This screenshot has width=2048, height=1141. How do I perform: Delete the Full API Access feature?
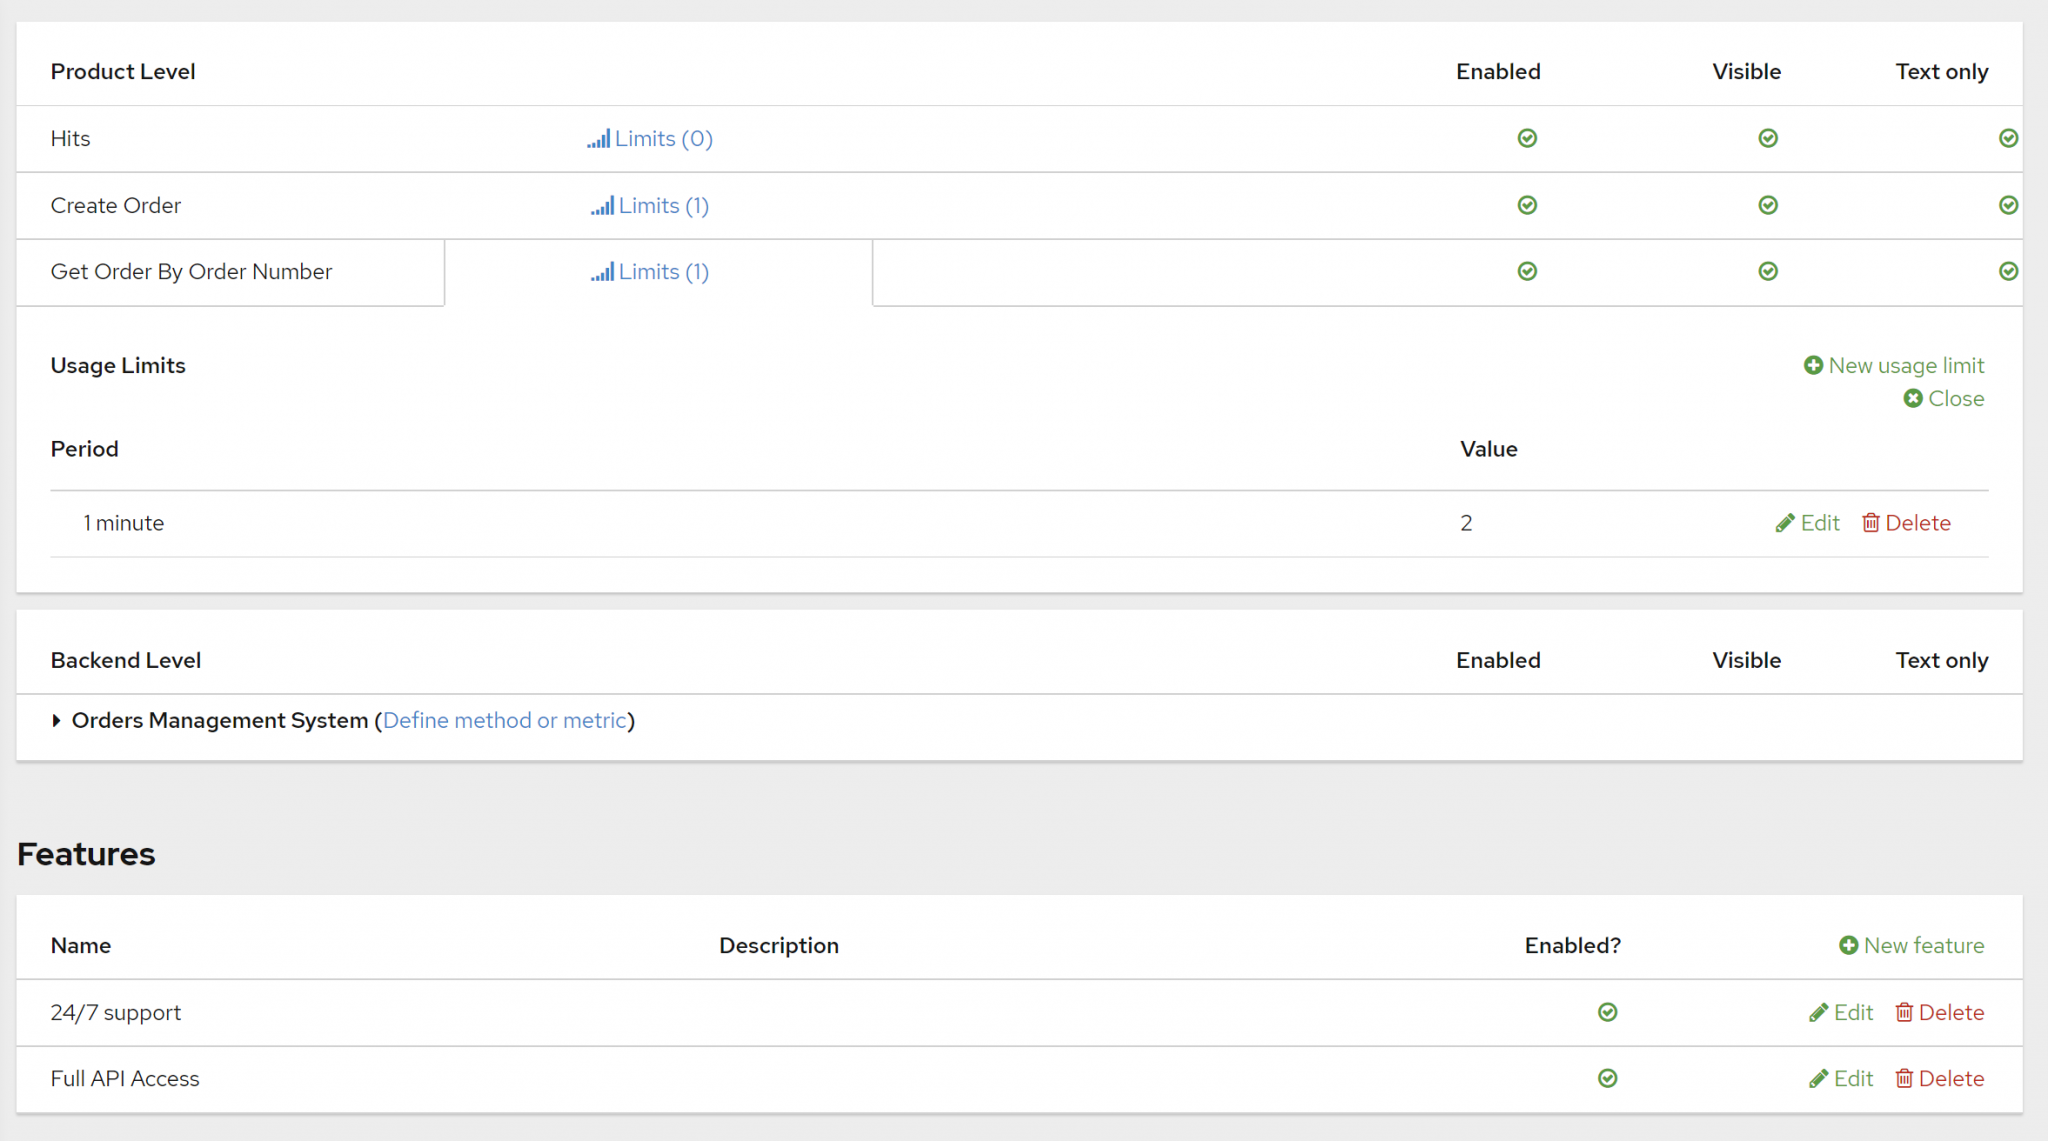point(1938,1078)
